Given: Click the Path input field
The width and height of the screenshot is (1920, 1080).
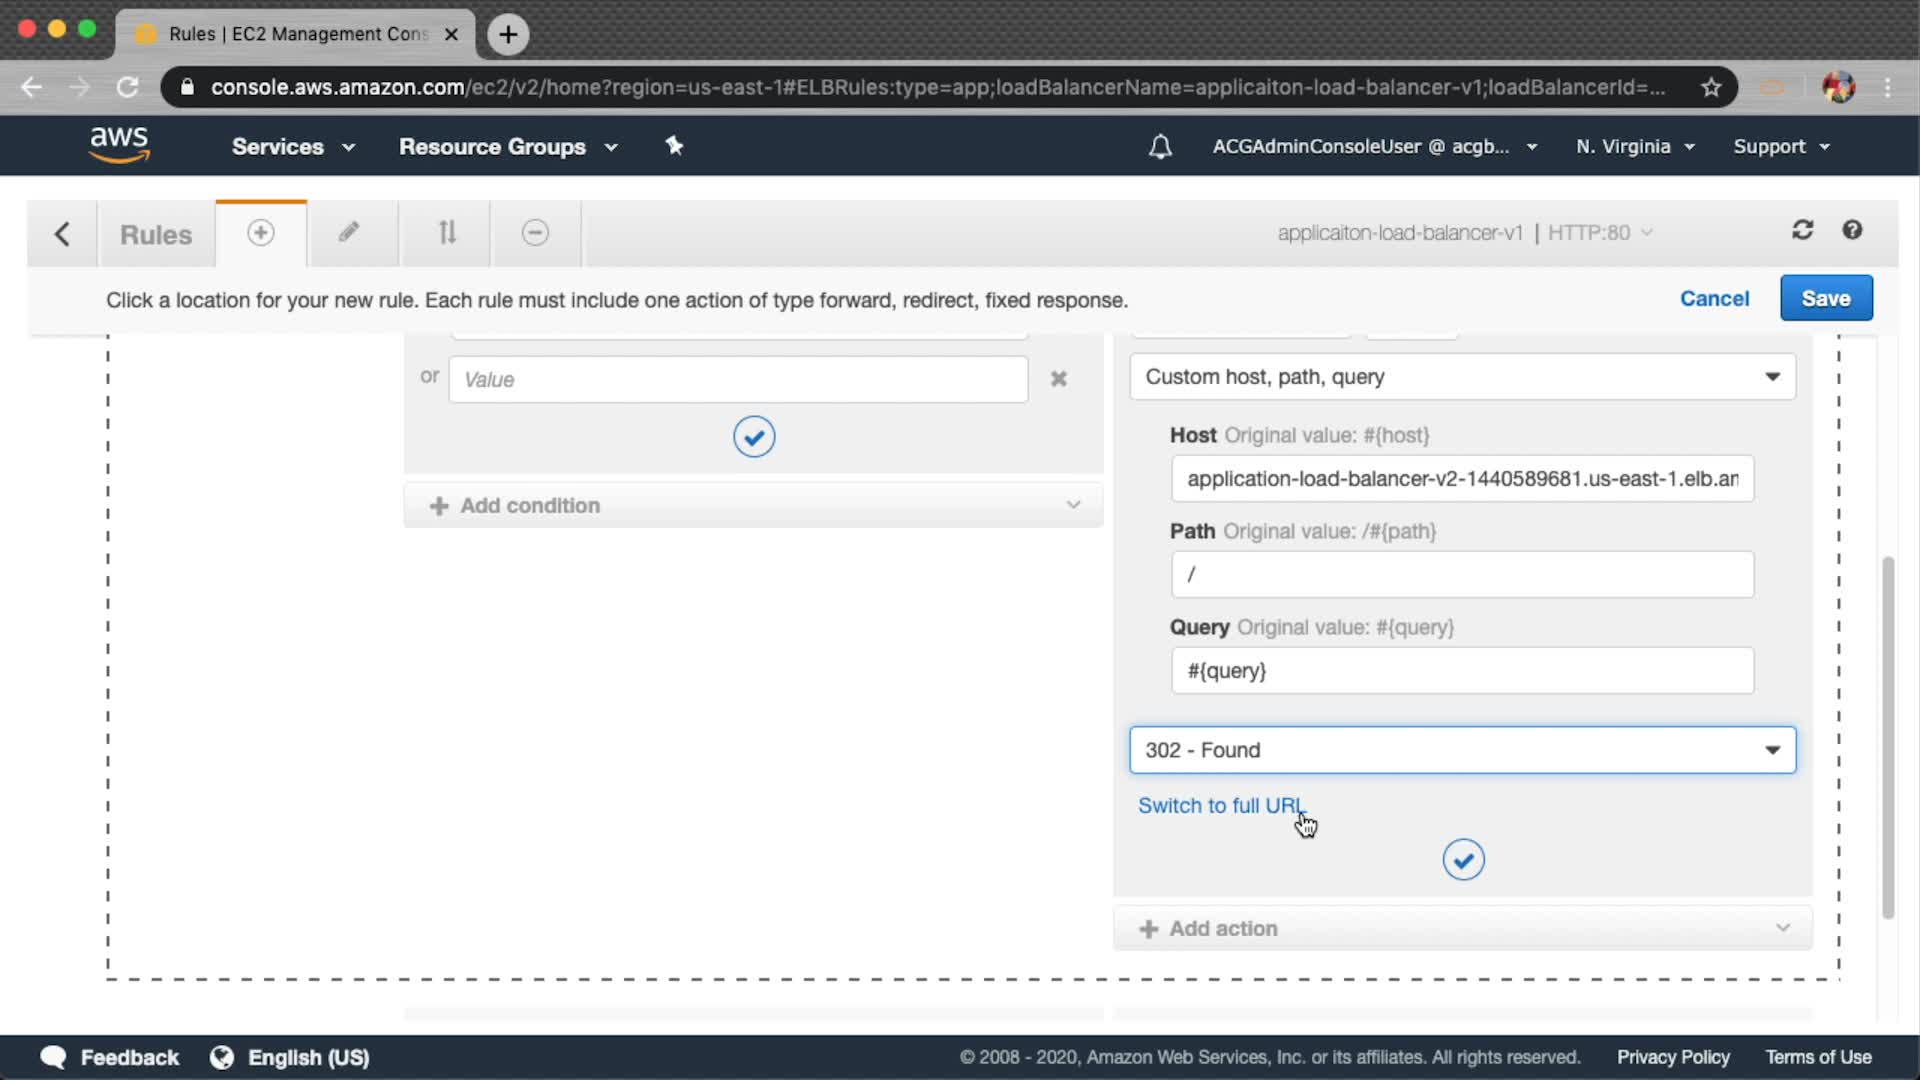Looking at the screenshot, I should tap(1462, 575).
